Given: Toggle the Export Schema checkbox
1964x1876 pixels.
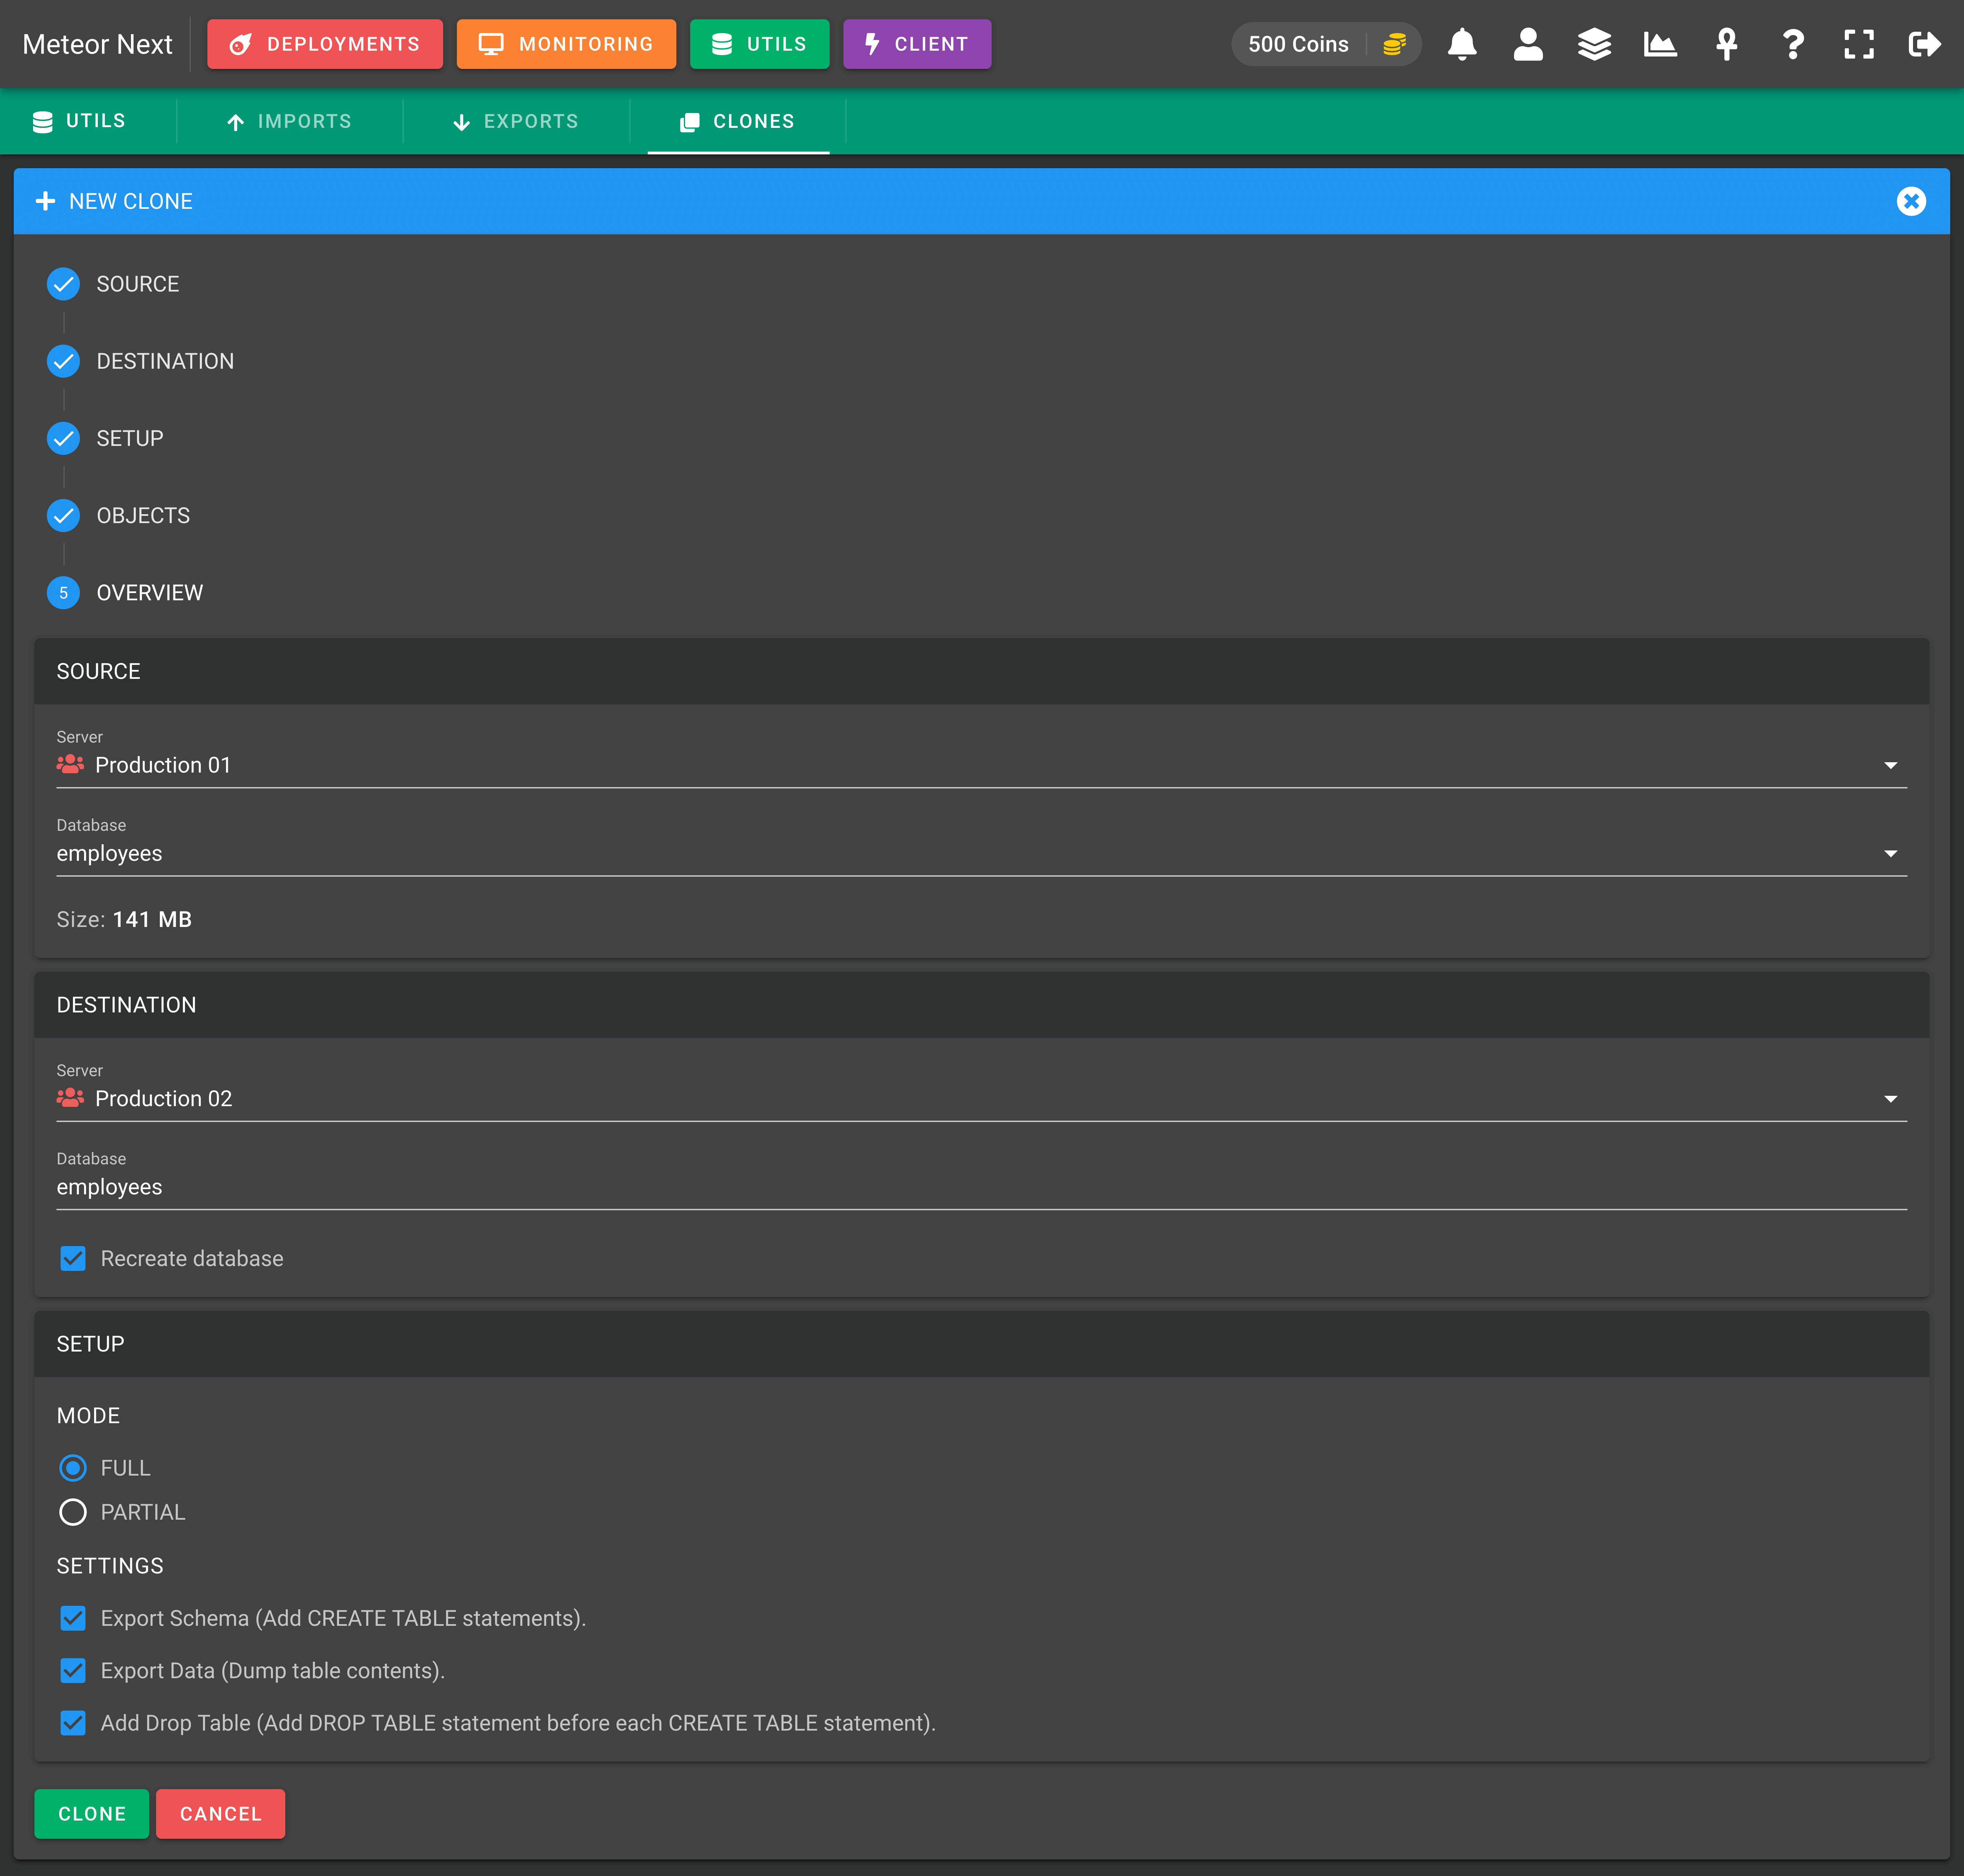Looking at the screenshot, I should point(73,1618).
